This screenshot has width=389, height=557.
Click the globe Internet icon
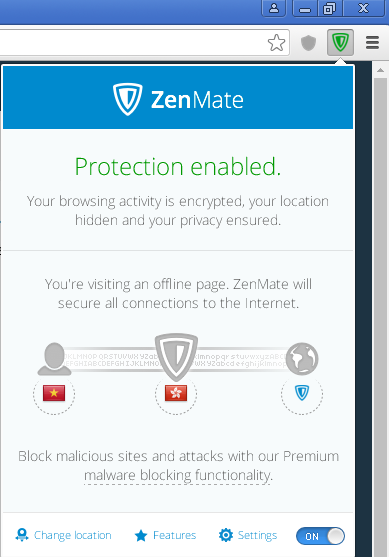click(302, 359)
